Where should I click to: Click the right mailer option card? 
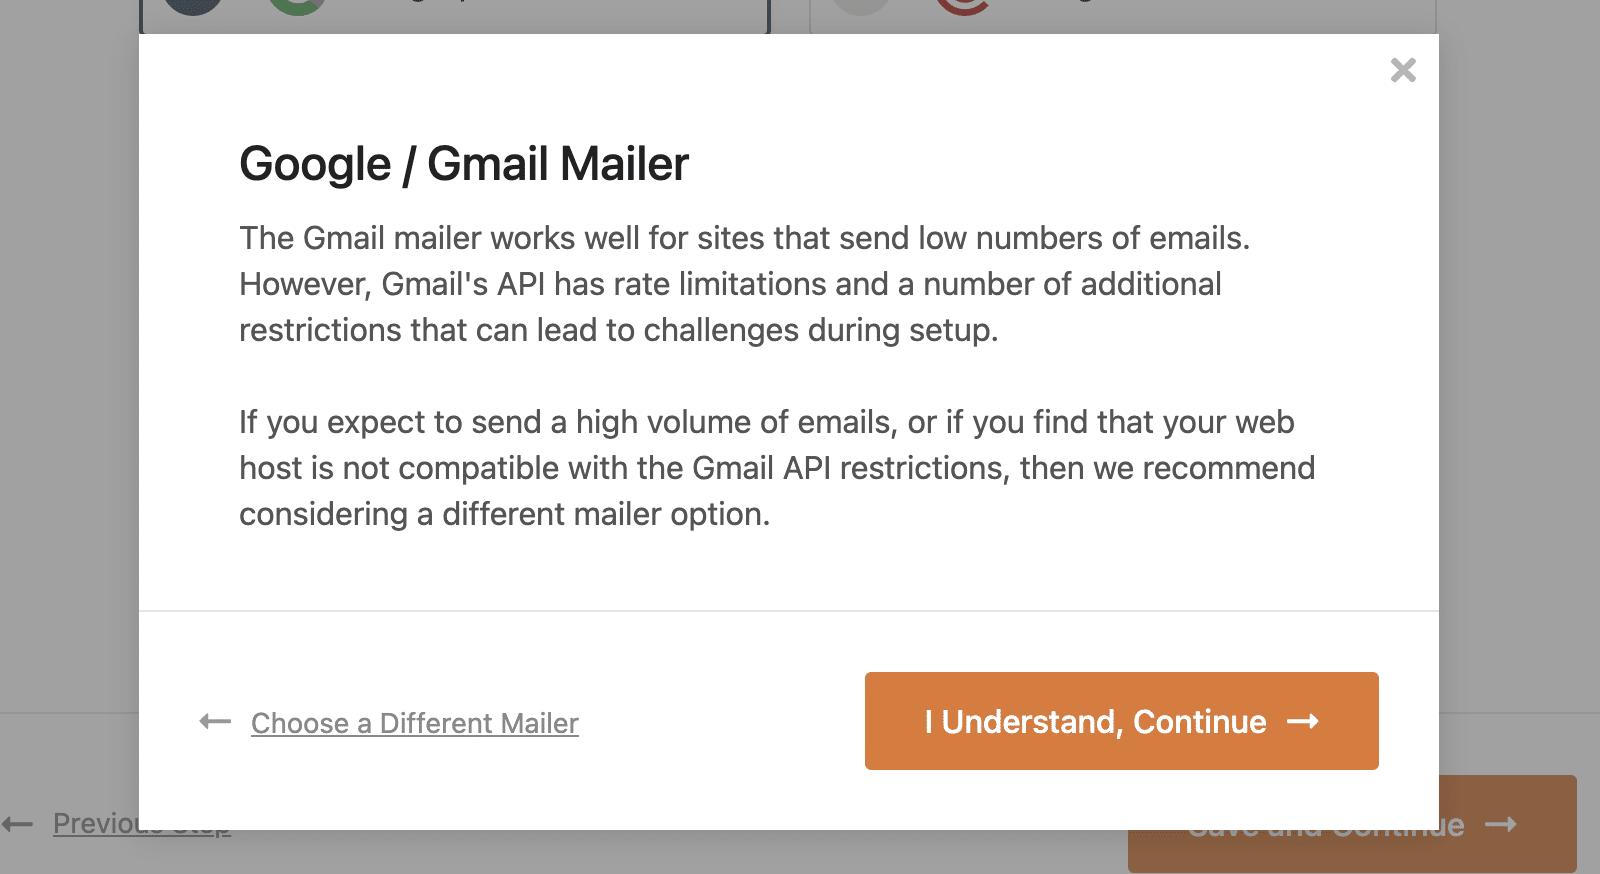coord(1120,12)
